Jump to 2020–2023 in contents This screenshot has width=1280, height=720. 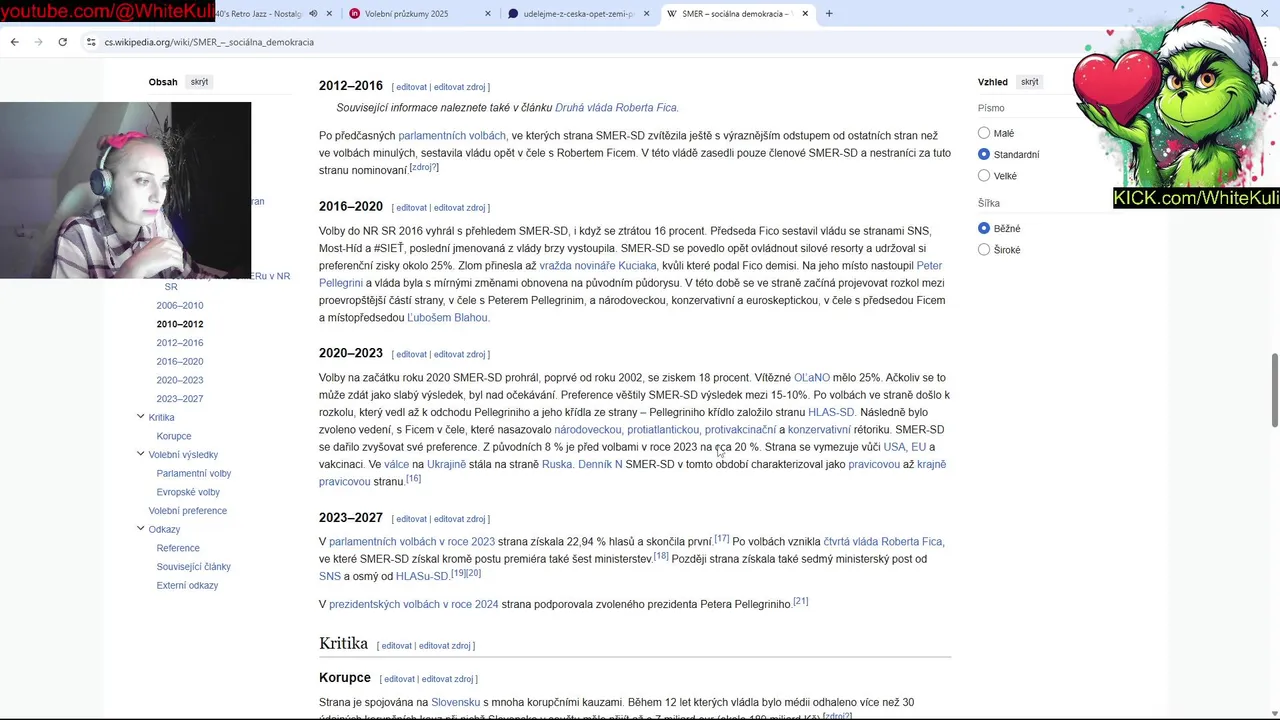[x=180, y=380]
